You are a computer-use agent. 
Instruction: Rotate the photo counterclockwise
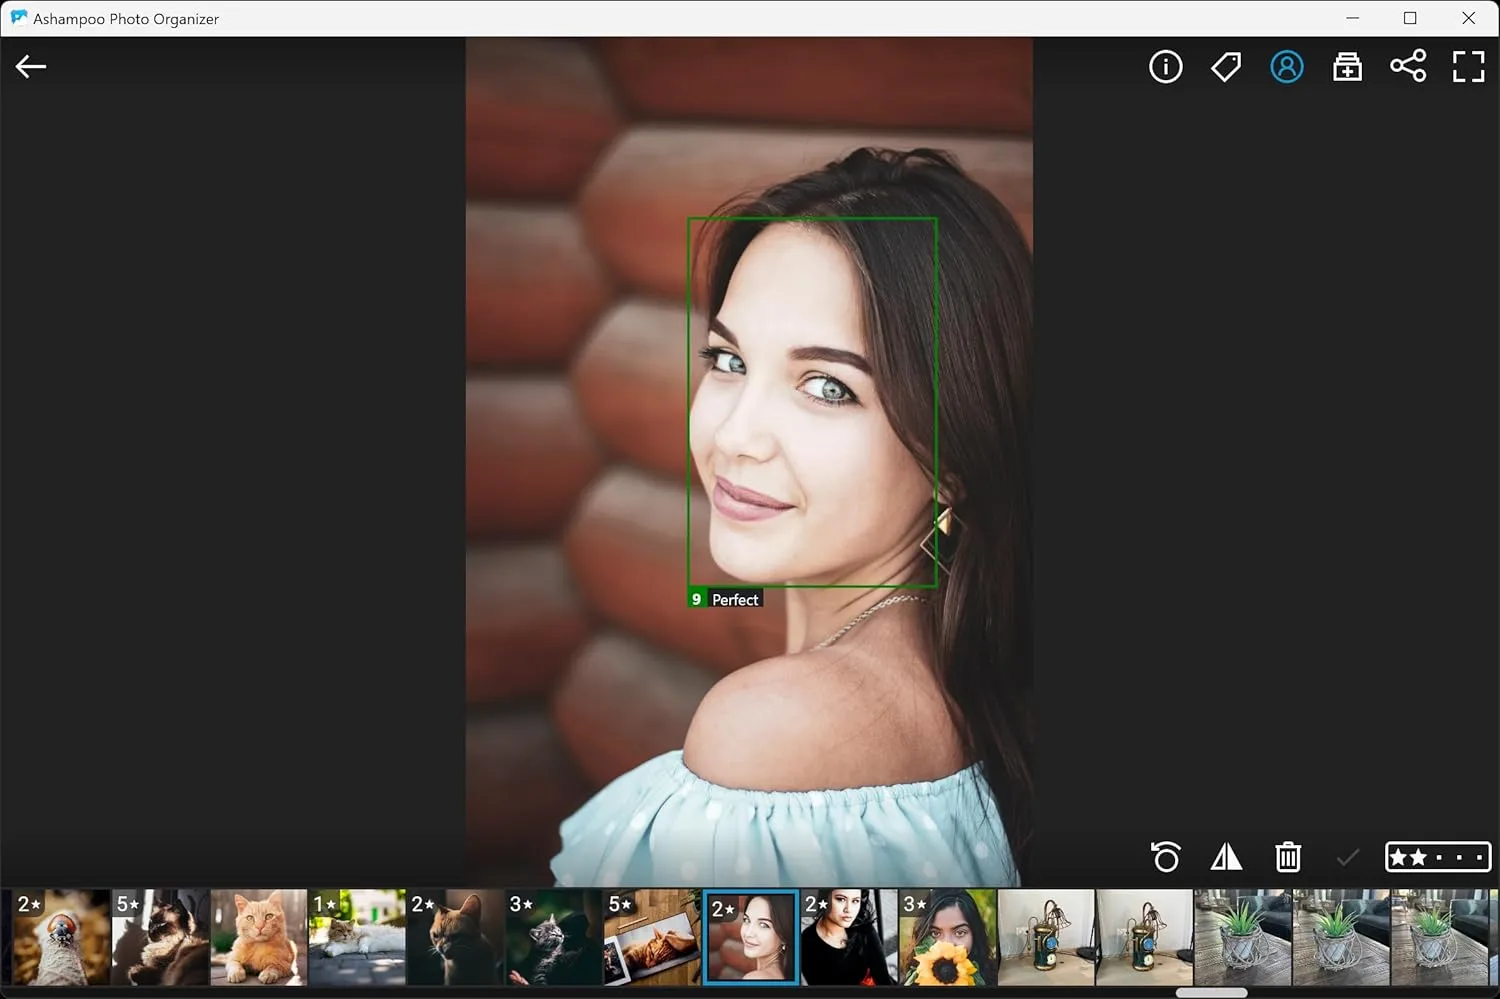pos(1164,857)
